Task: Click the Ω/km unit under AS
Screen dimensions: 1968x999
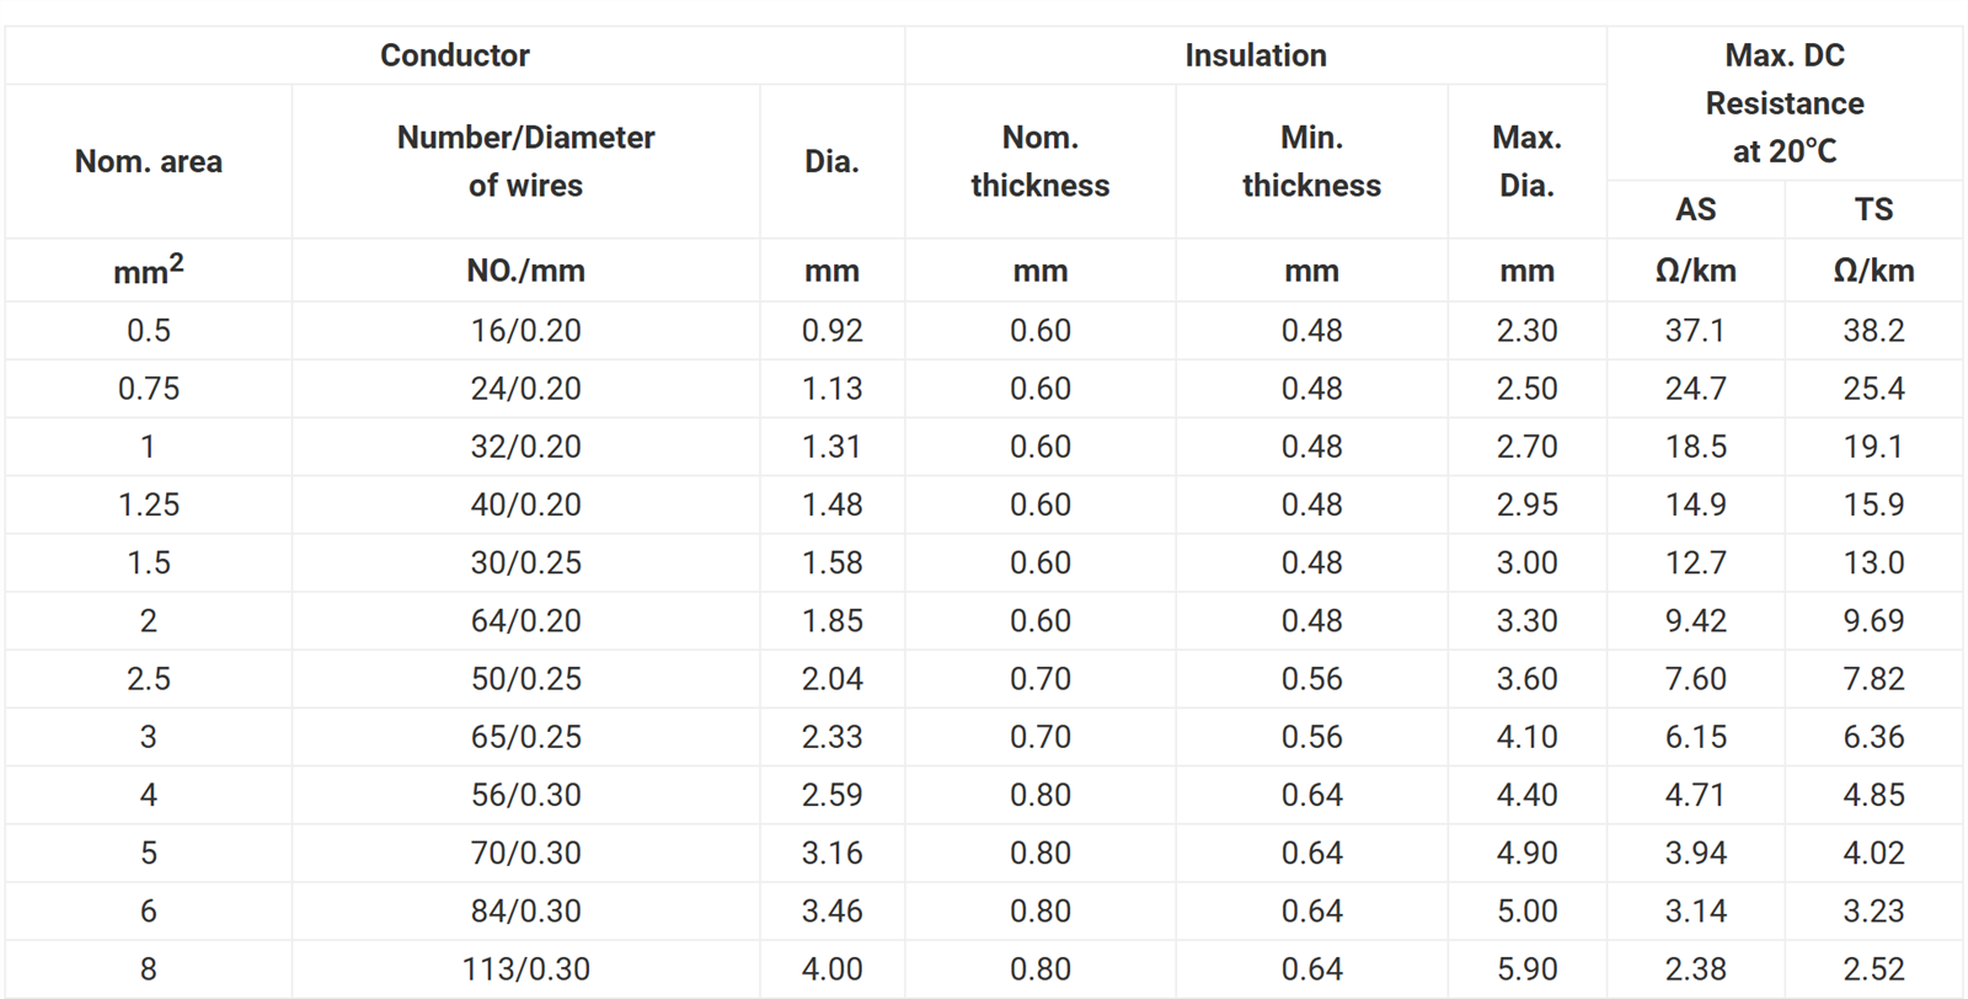Action: point(1695,270)
